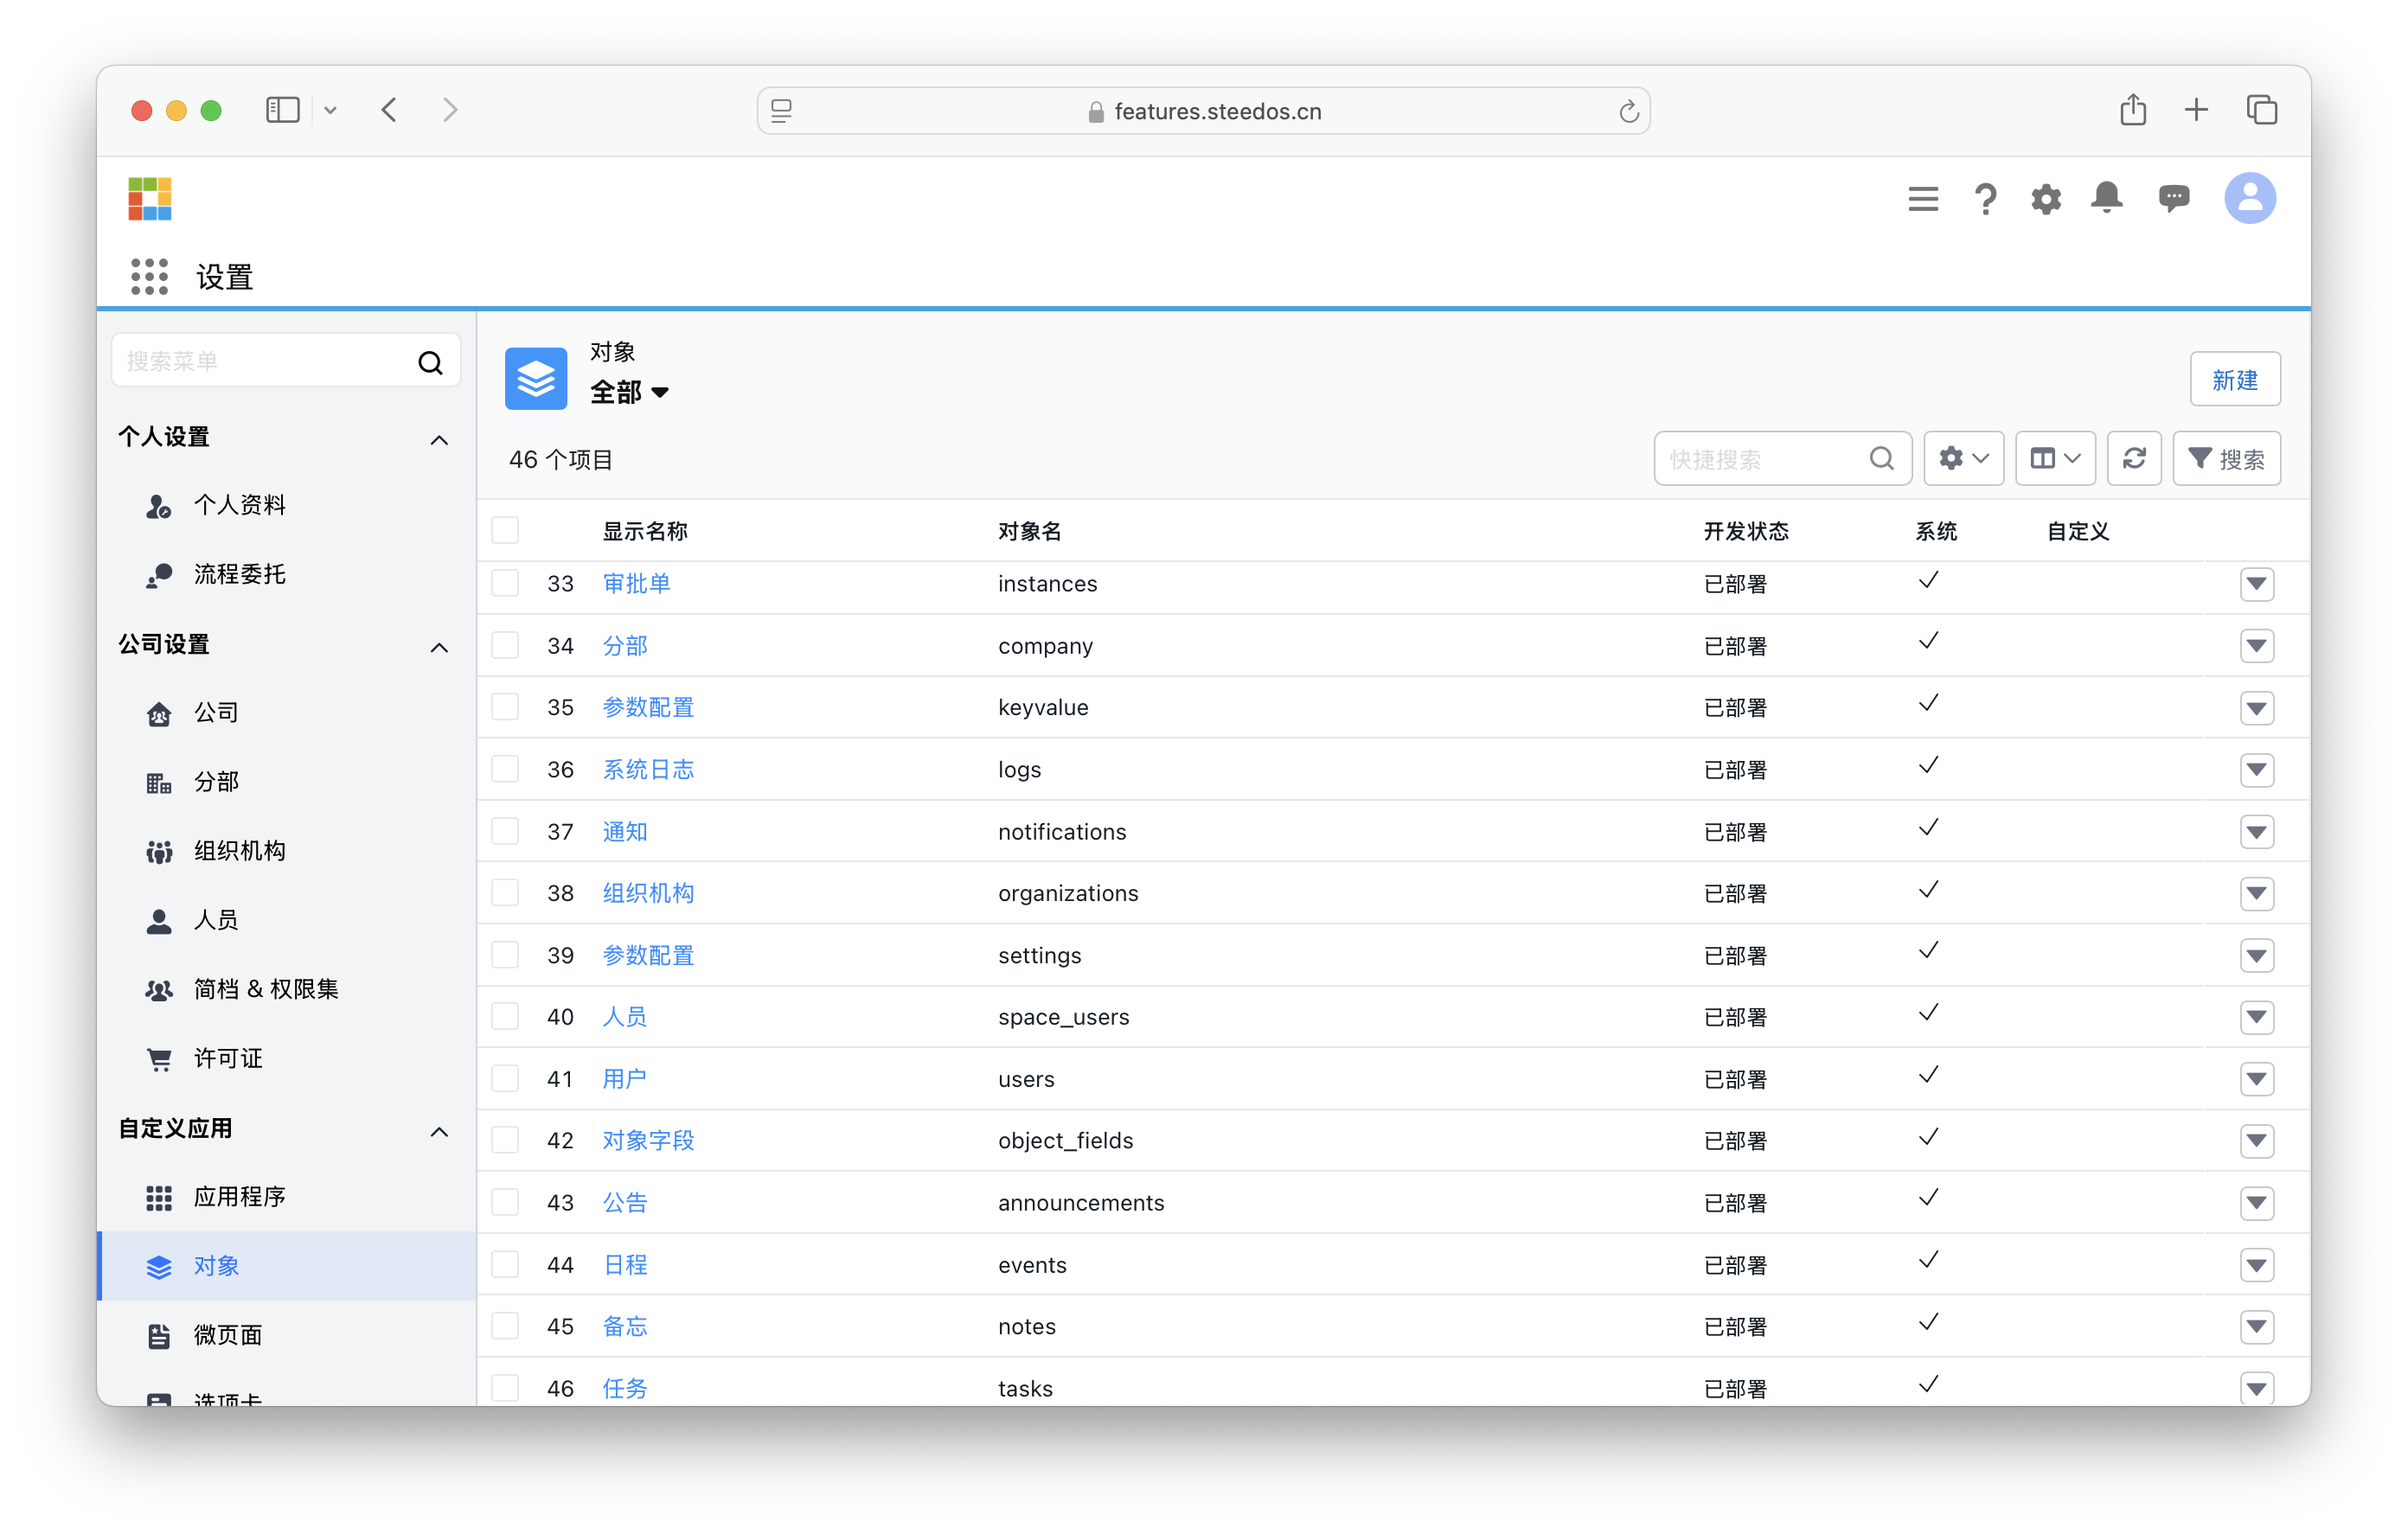Check the row 45 备忘 checkbox
Image resolution: width=2408 pixels, height=1534 pixels.
pos(505,1326)
